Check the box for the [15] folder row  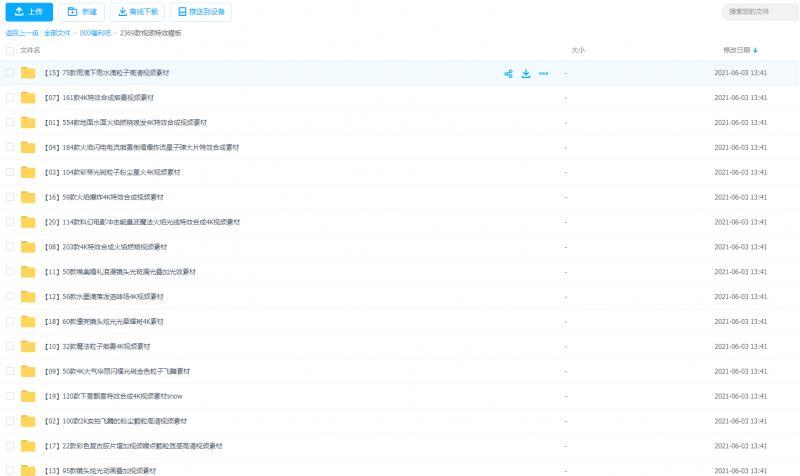click(10, 73)
